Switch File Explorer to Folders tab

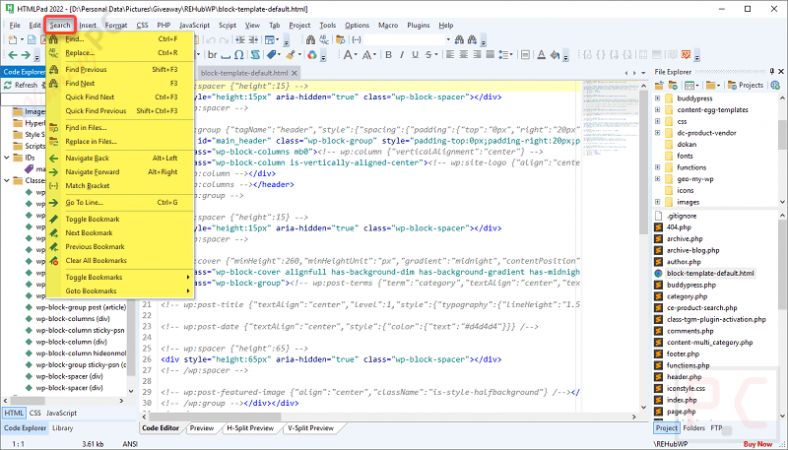694,428
